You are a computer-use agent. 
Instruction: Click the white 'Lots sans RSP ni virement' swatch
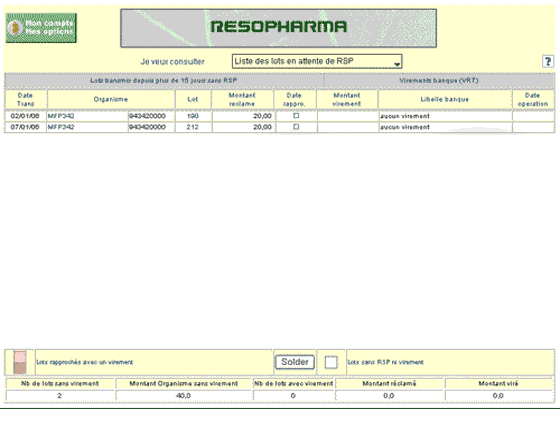pos(331,362)
